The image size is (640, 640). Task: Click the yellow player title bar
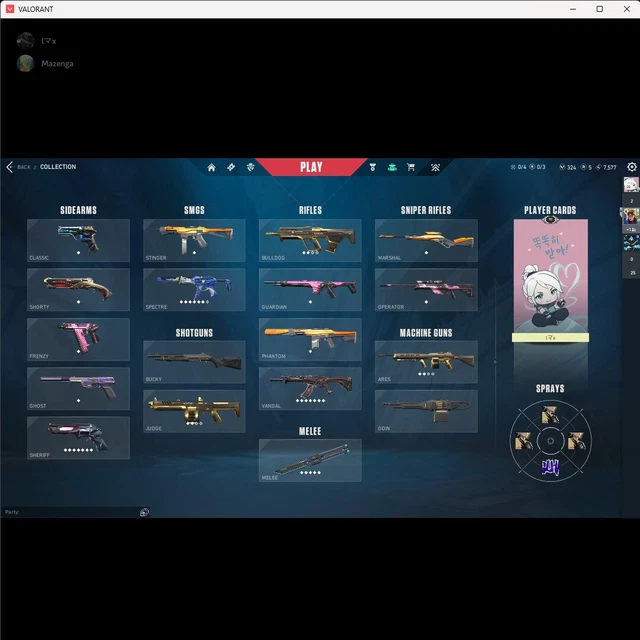click(x=551, y=338)
